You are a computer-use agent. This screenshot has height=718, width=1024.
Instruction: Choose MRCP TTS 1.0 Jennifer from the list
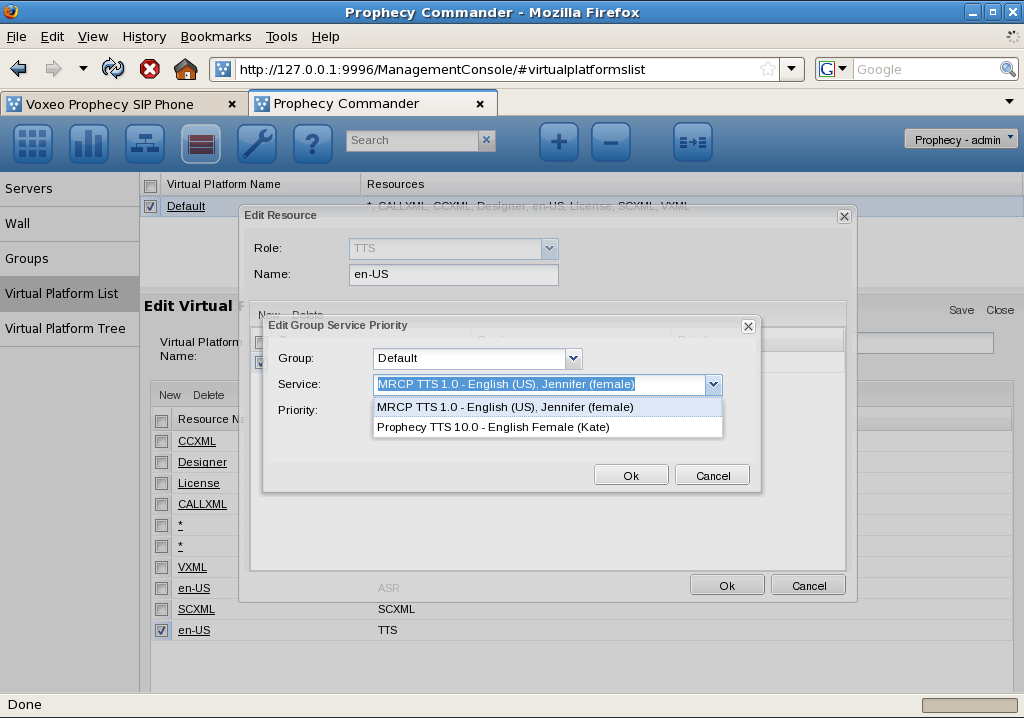[548, 407]
